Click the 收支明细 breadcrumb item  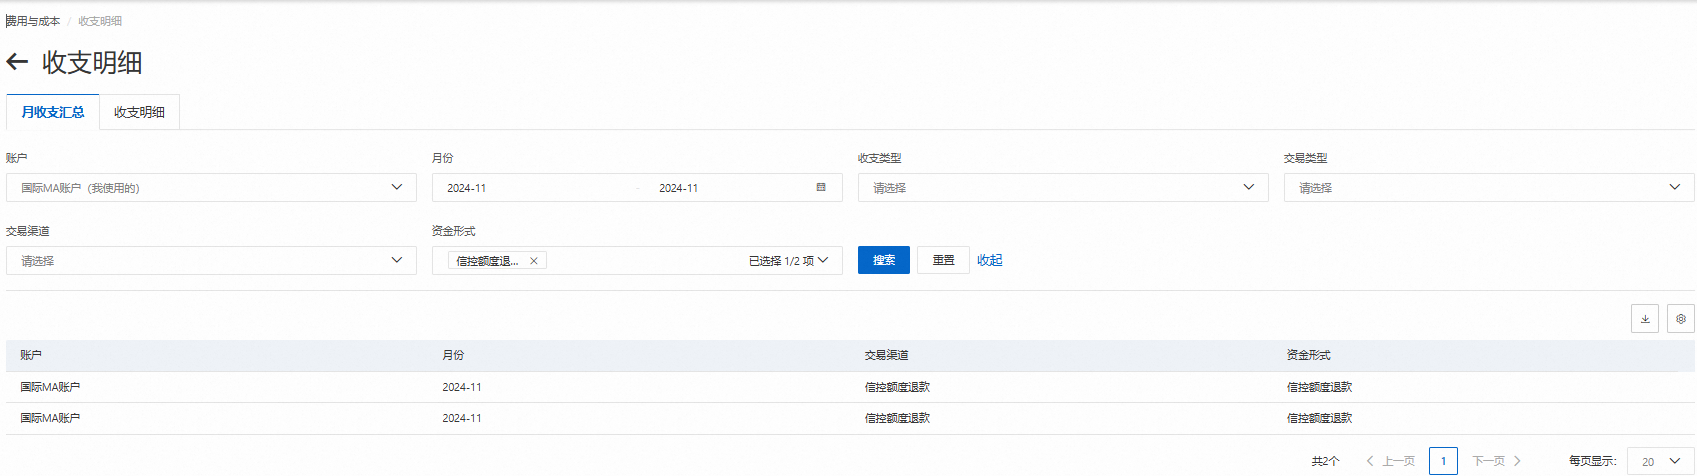tap(100, 21)
